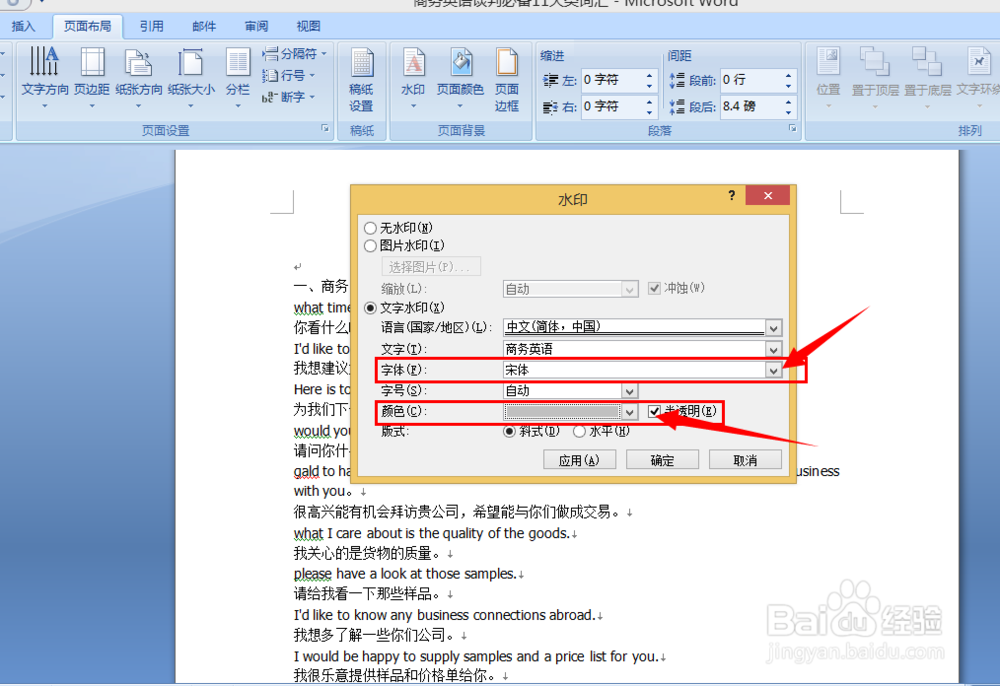
Task: Expand the Font size (字号) dropdown
Action: point(629,391)
